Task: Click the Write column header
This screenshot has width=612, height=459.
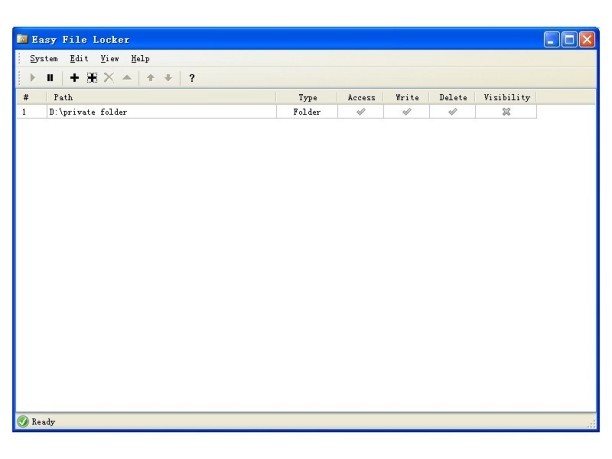Action: click(x=407, y=97)
